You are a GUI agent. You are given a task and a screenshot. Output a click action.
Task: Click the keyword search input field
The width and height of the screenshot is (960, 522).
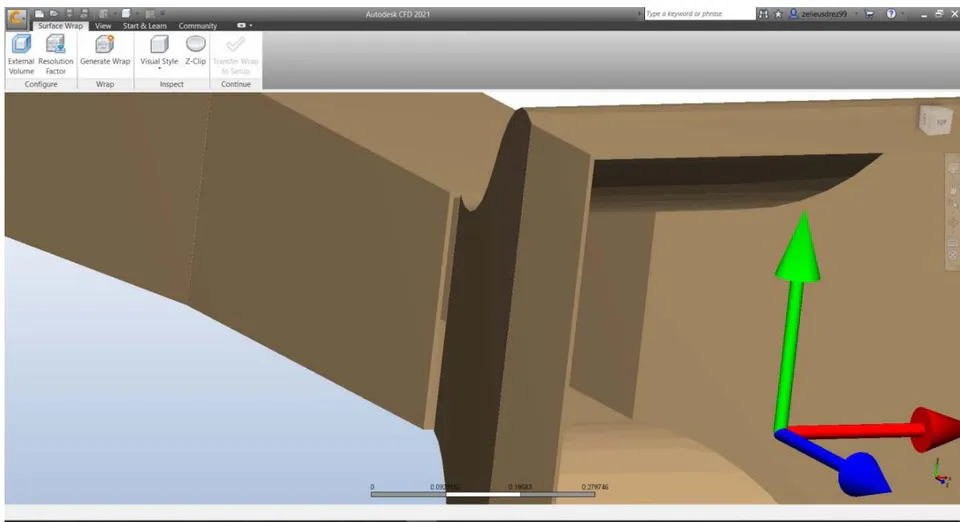699,13
